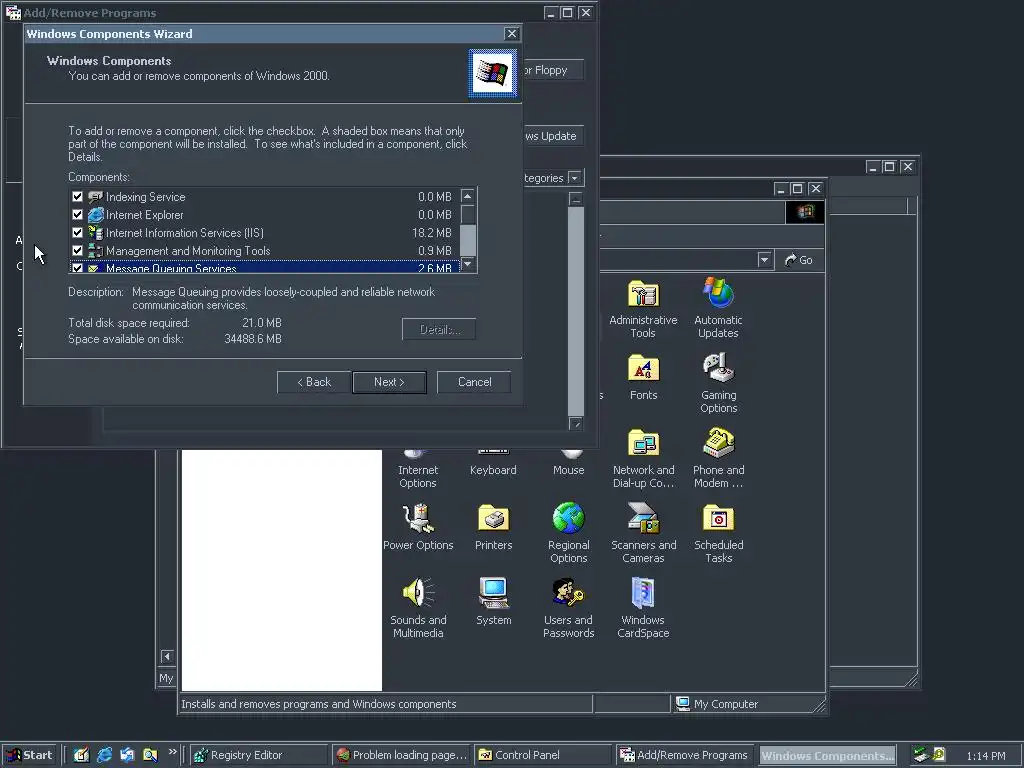Click Add/Remove Programs list scrollbar thumb
Screen dimensions: 1024x768
pos(575,311)
